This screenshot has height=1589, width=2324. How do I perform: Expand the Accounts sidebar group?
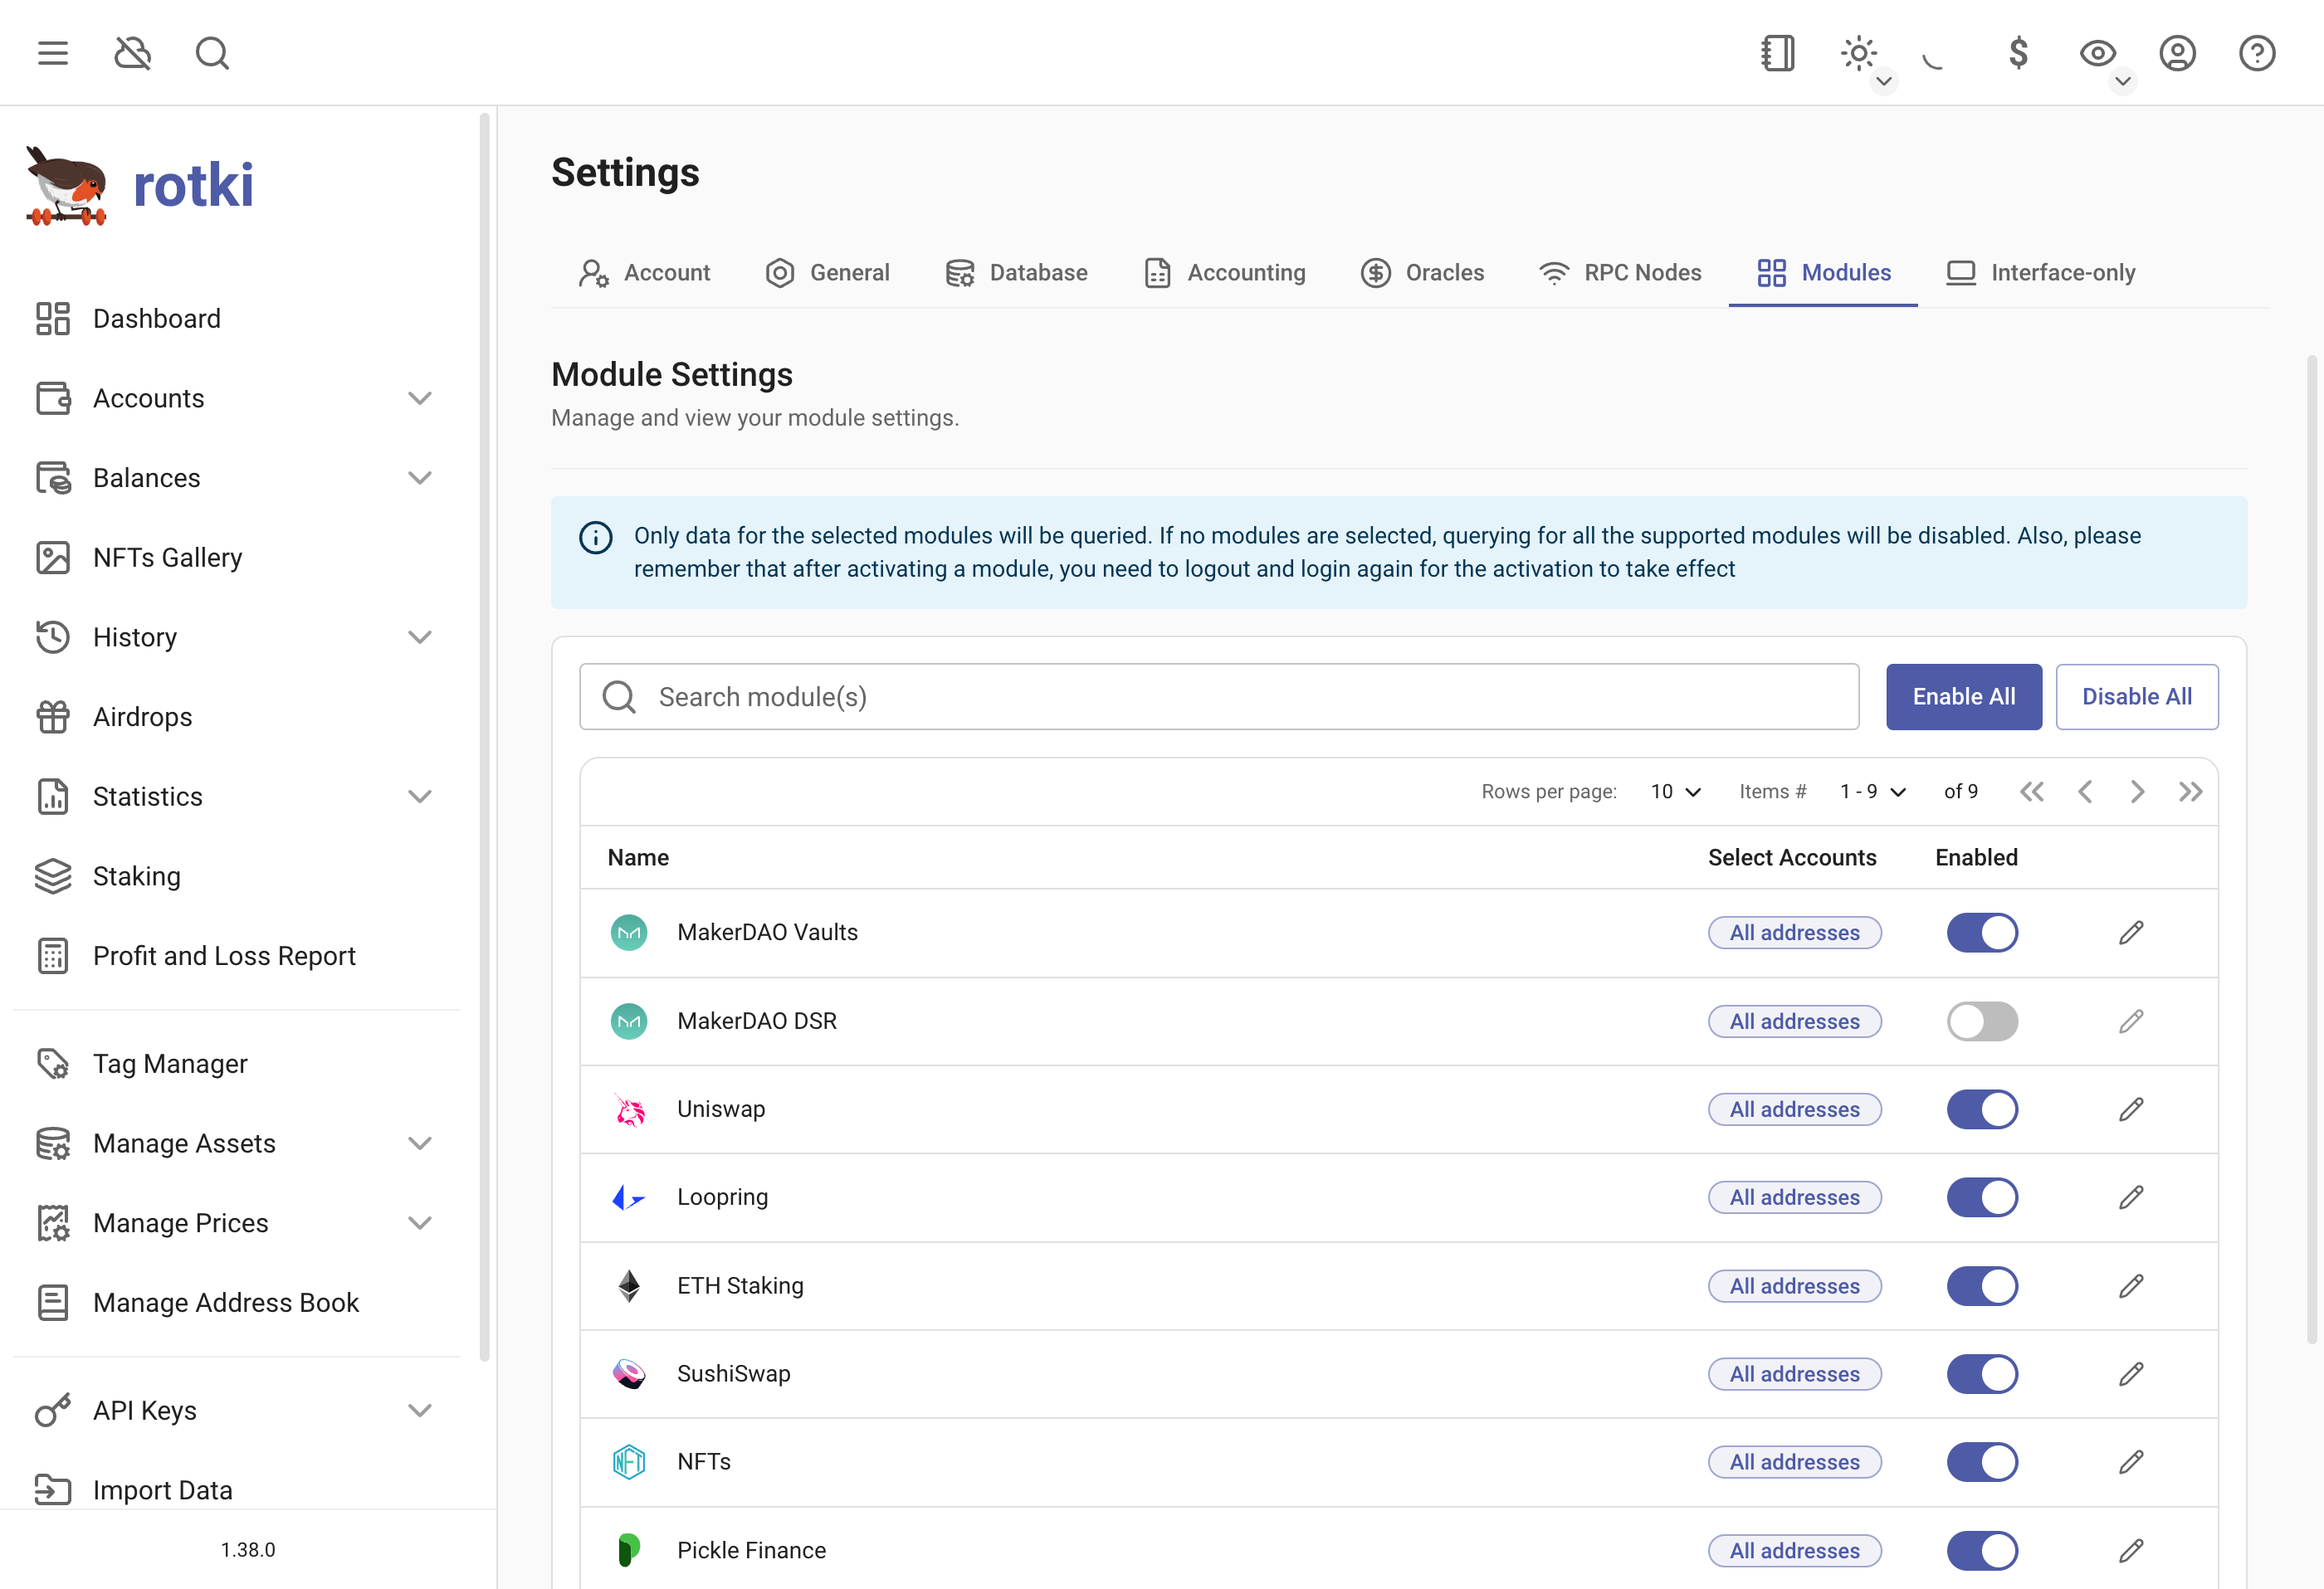tap(236, 398)
